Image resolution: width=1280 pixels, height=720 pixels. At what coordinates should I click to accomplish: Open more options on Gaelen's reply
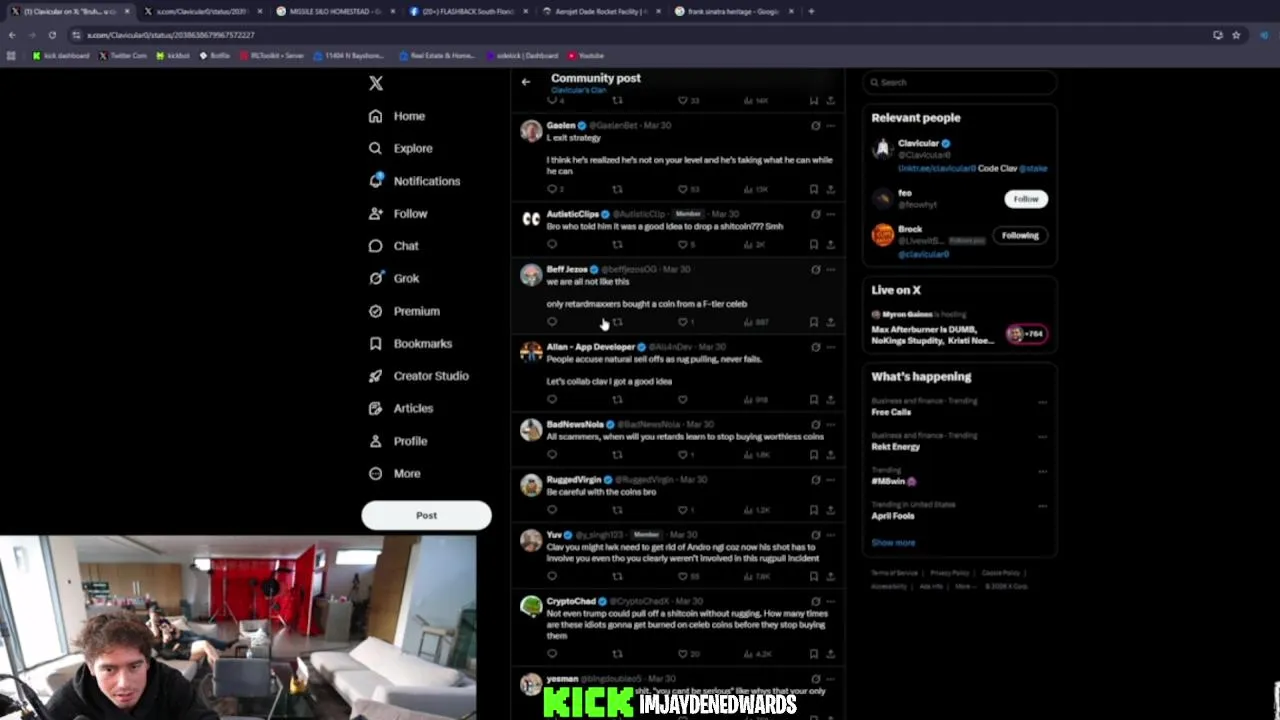click(x=830, y=126)
